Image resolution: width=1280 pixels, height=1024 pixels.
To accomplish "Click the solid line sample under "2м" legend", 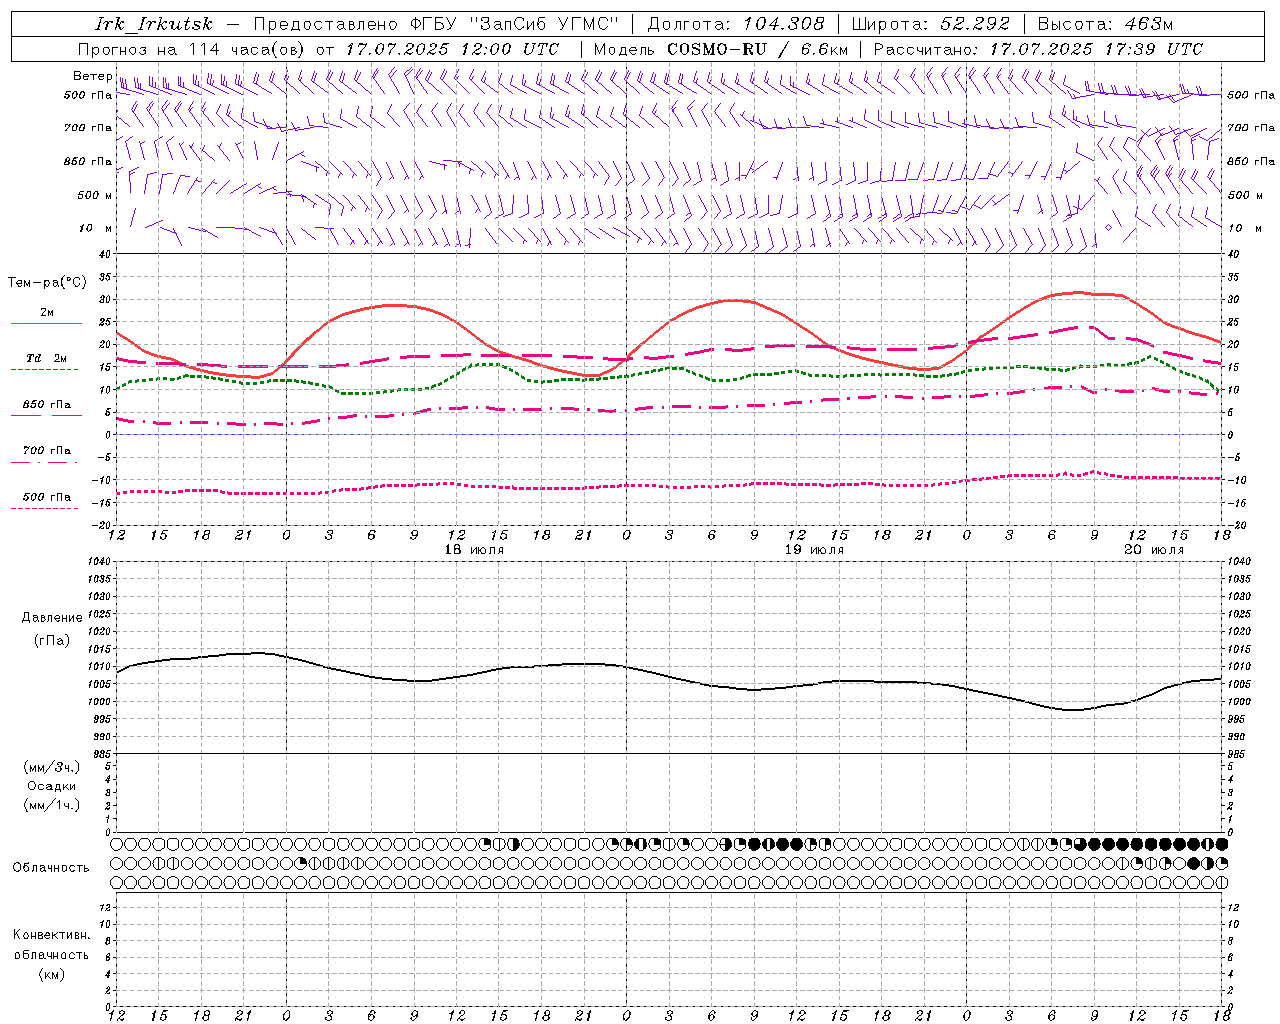I will (46, 323).
